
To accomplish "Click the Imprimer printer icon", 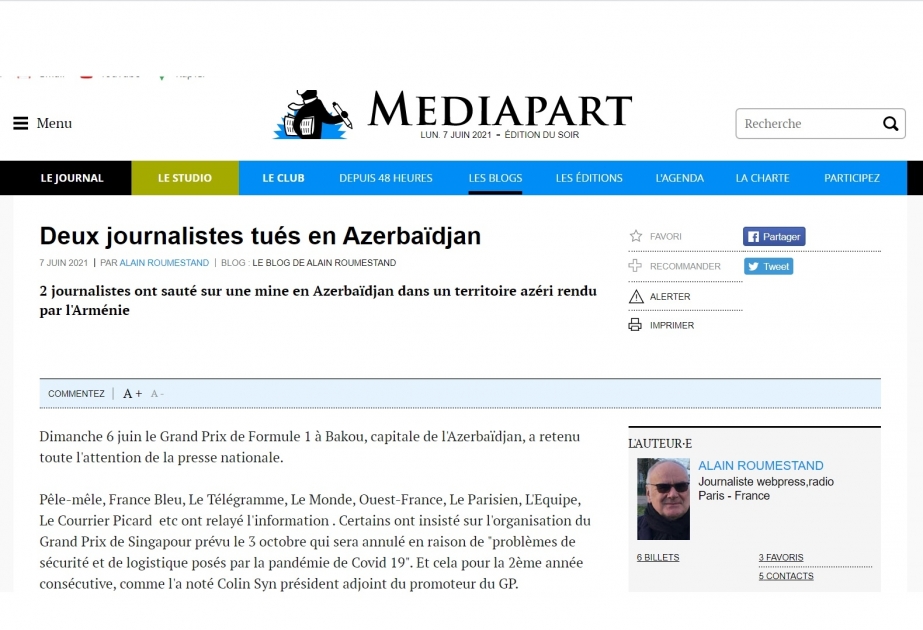I will click(635, 324).
